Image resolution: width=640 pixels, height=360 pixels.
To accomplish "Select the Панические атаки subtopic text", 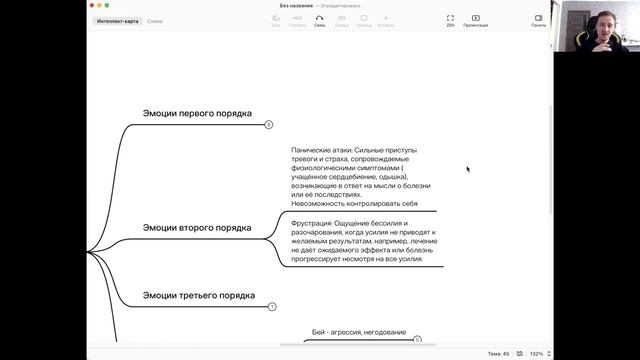I will click(361, 177).
